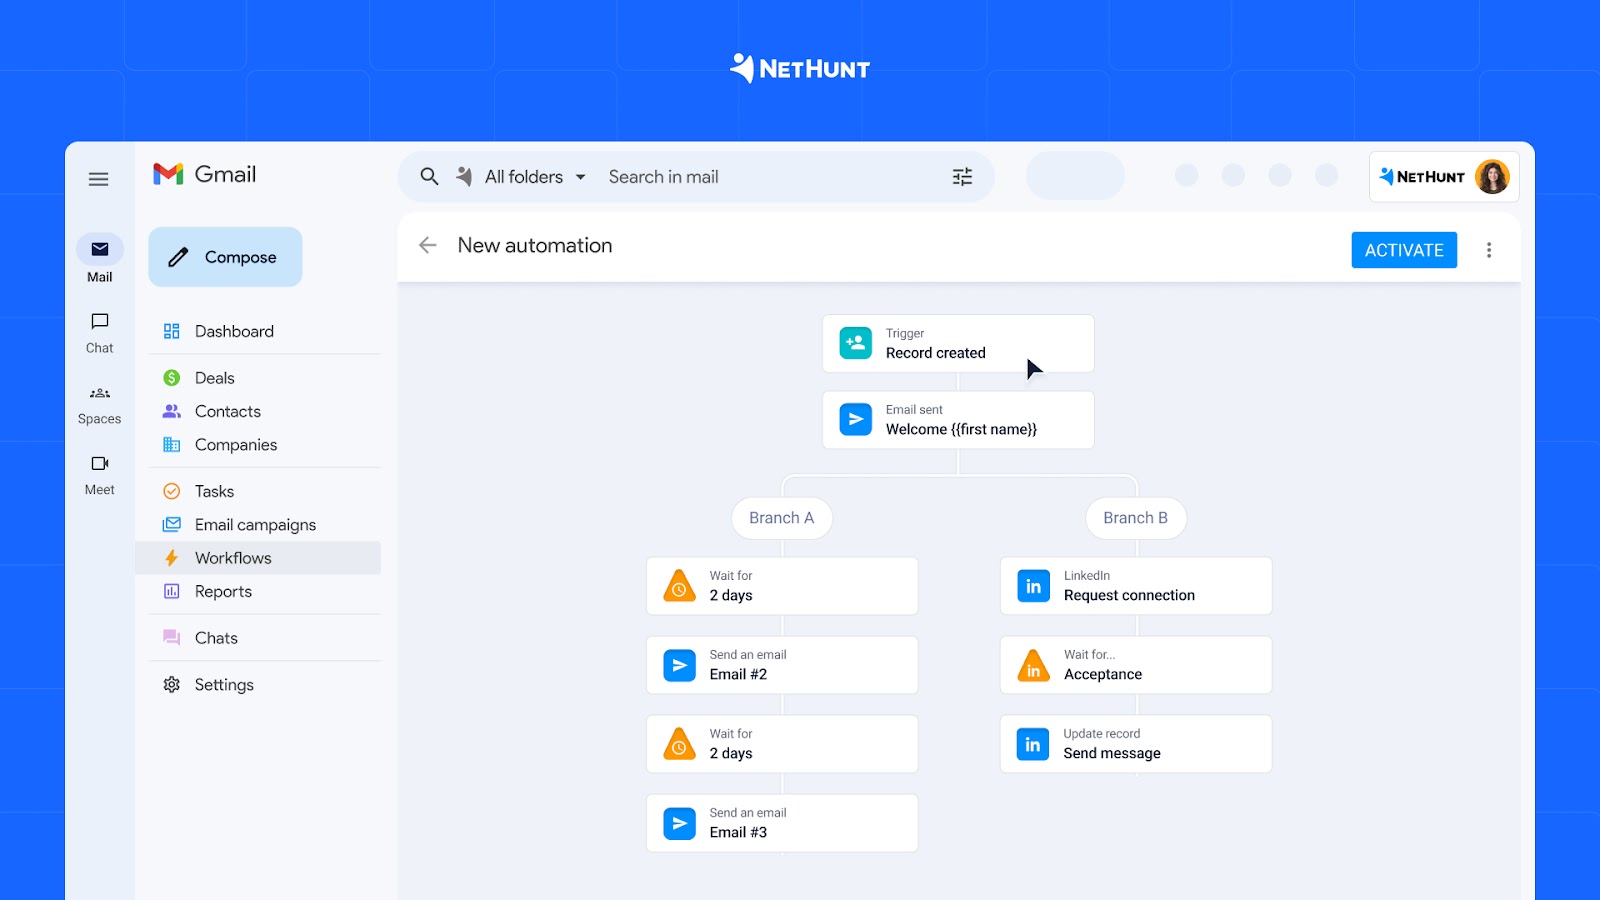Open the Chat section icon

[x=100, y=321]
